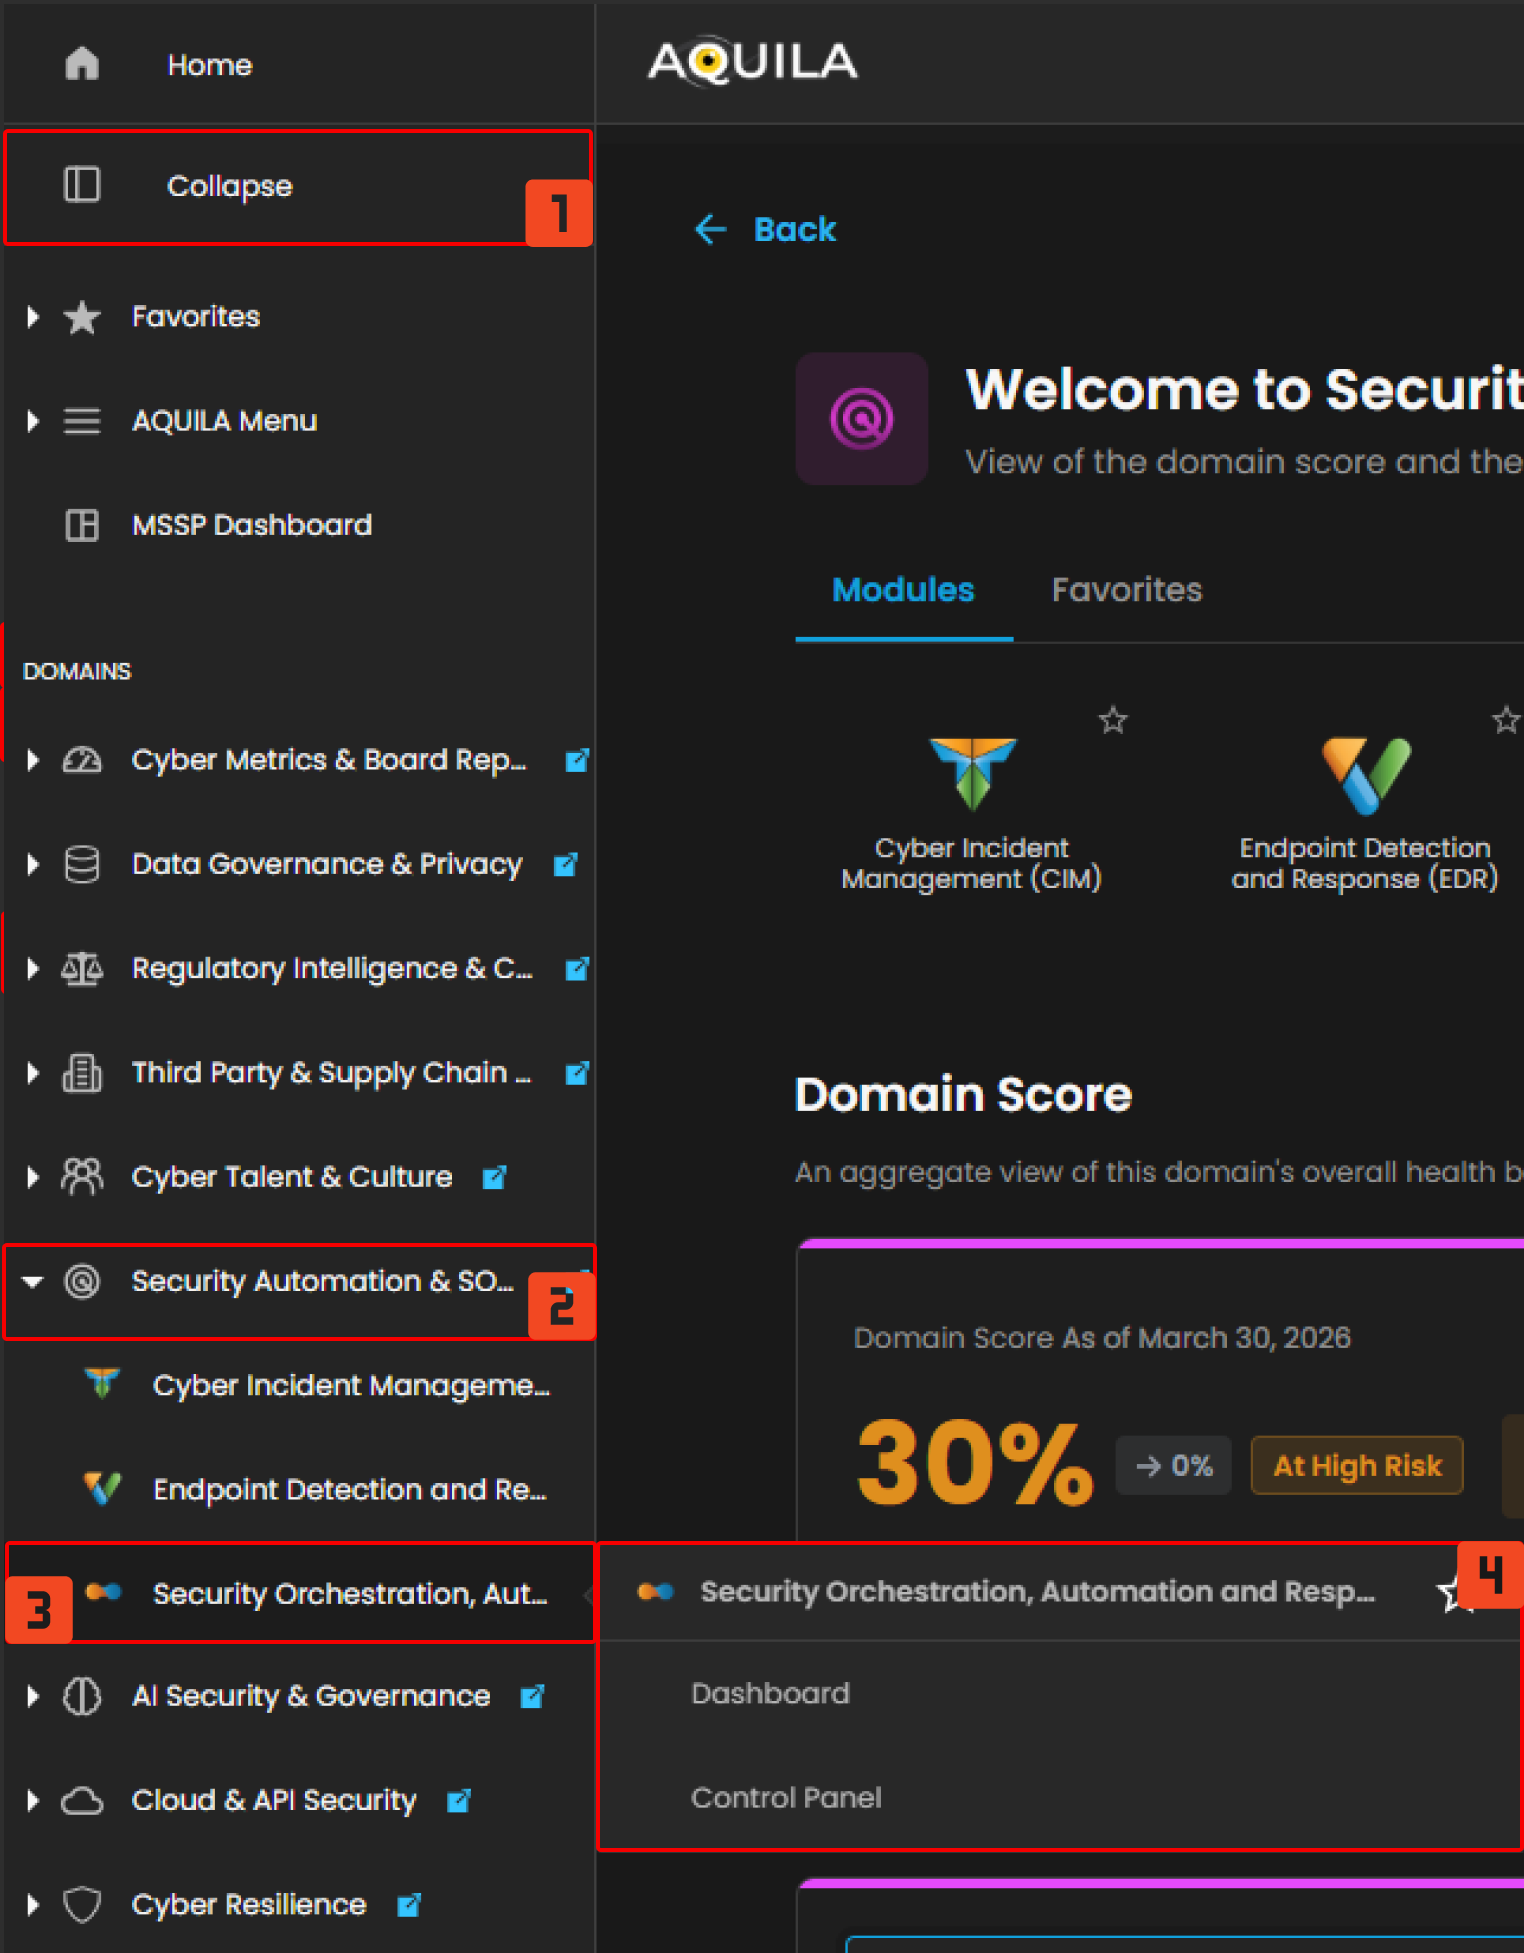Click the Cyber Incident Management icon in sidebar
Viewport: 1524px width, 1953px height.
point(102,1384)
